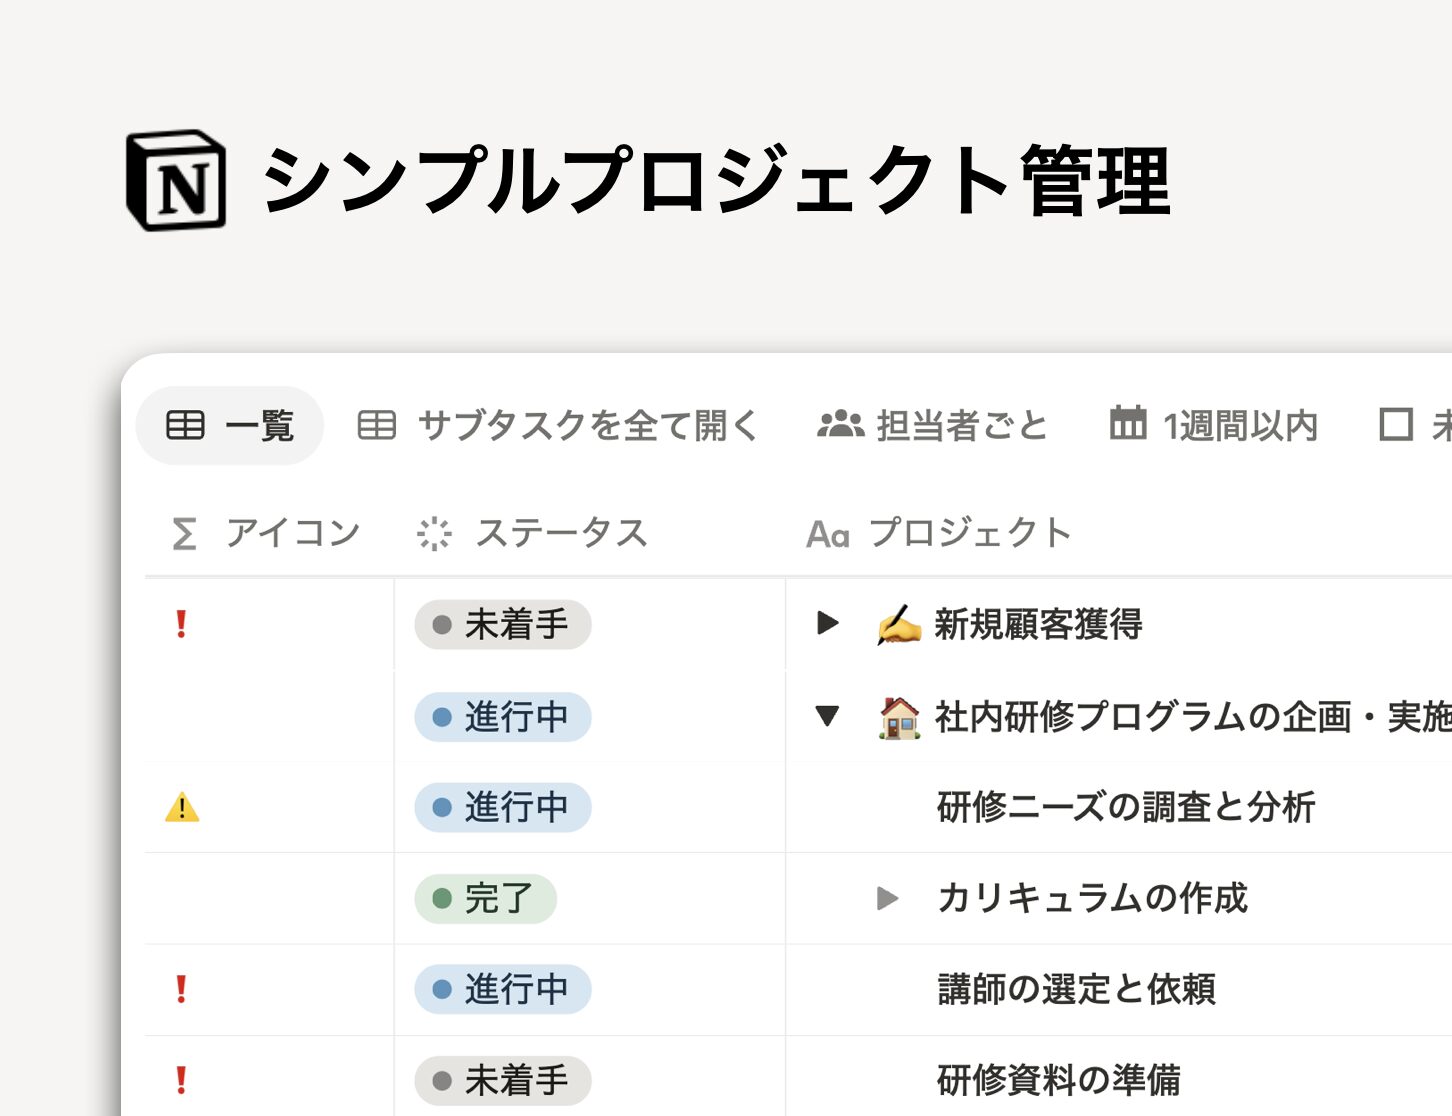Expand the 新規顧客獲得 project toggle
Viewport: 1452px width, 1116px height.
828,624
